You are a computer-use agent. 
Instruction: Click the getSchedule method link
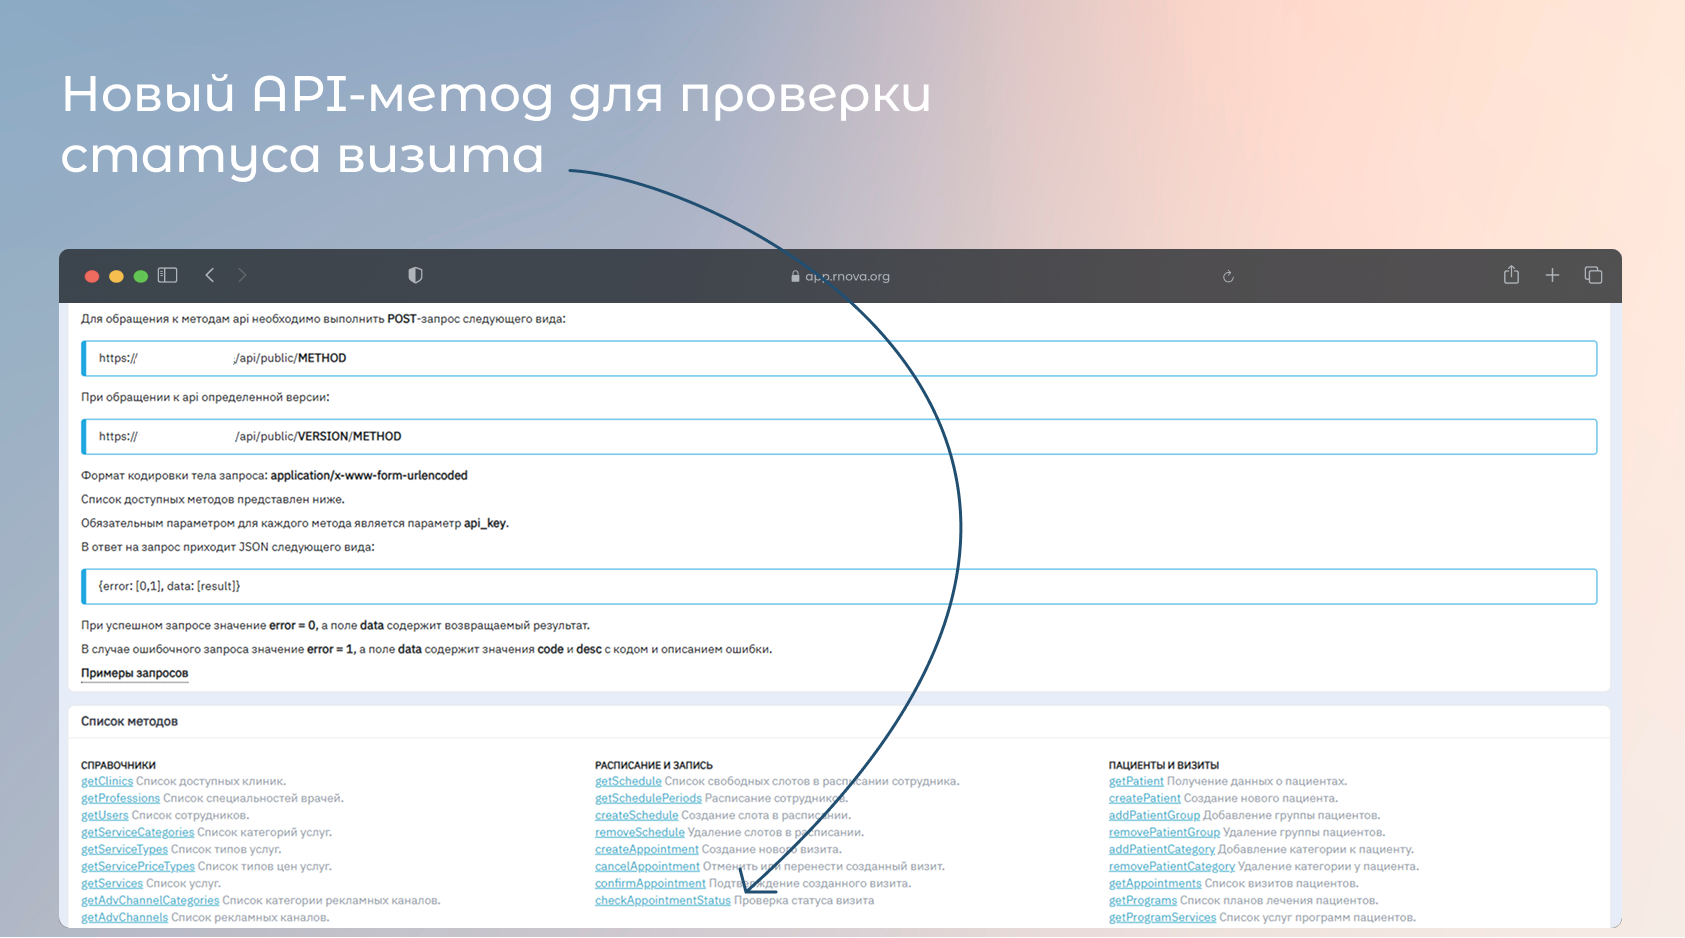[628, 781]
